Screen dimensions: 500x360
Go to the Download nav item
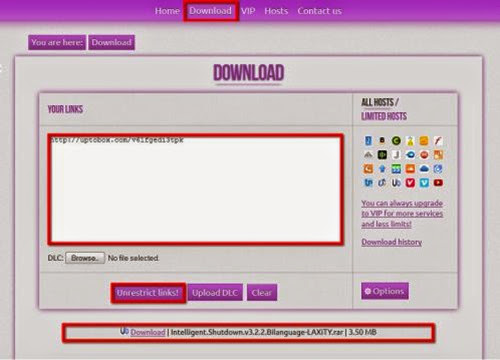point(210,11)
